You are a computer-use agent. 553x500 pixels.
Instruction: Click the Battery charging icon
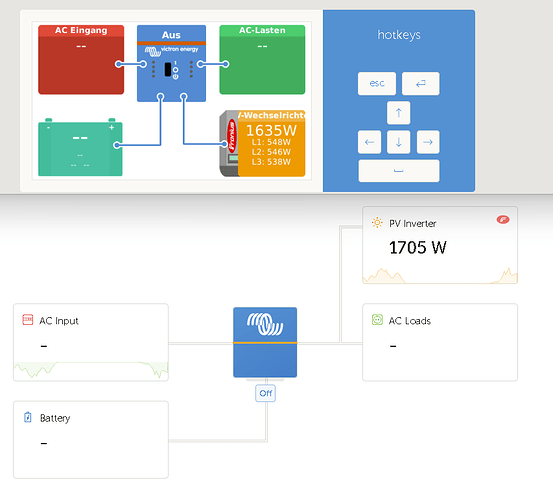28,417
